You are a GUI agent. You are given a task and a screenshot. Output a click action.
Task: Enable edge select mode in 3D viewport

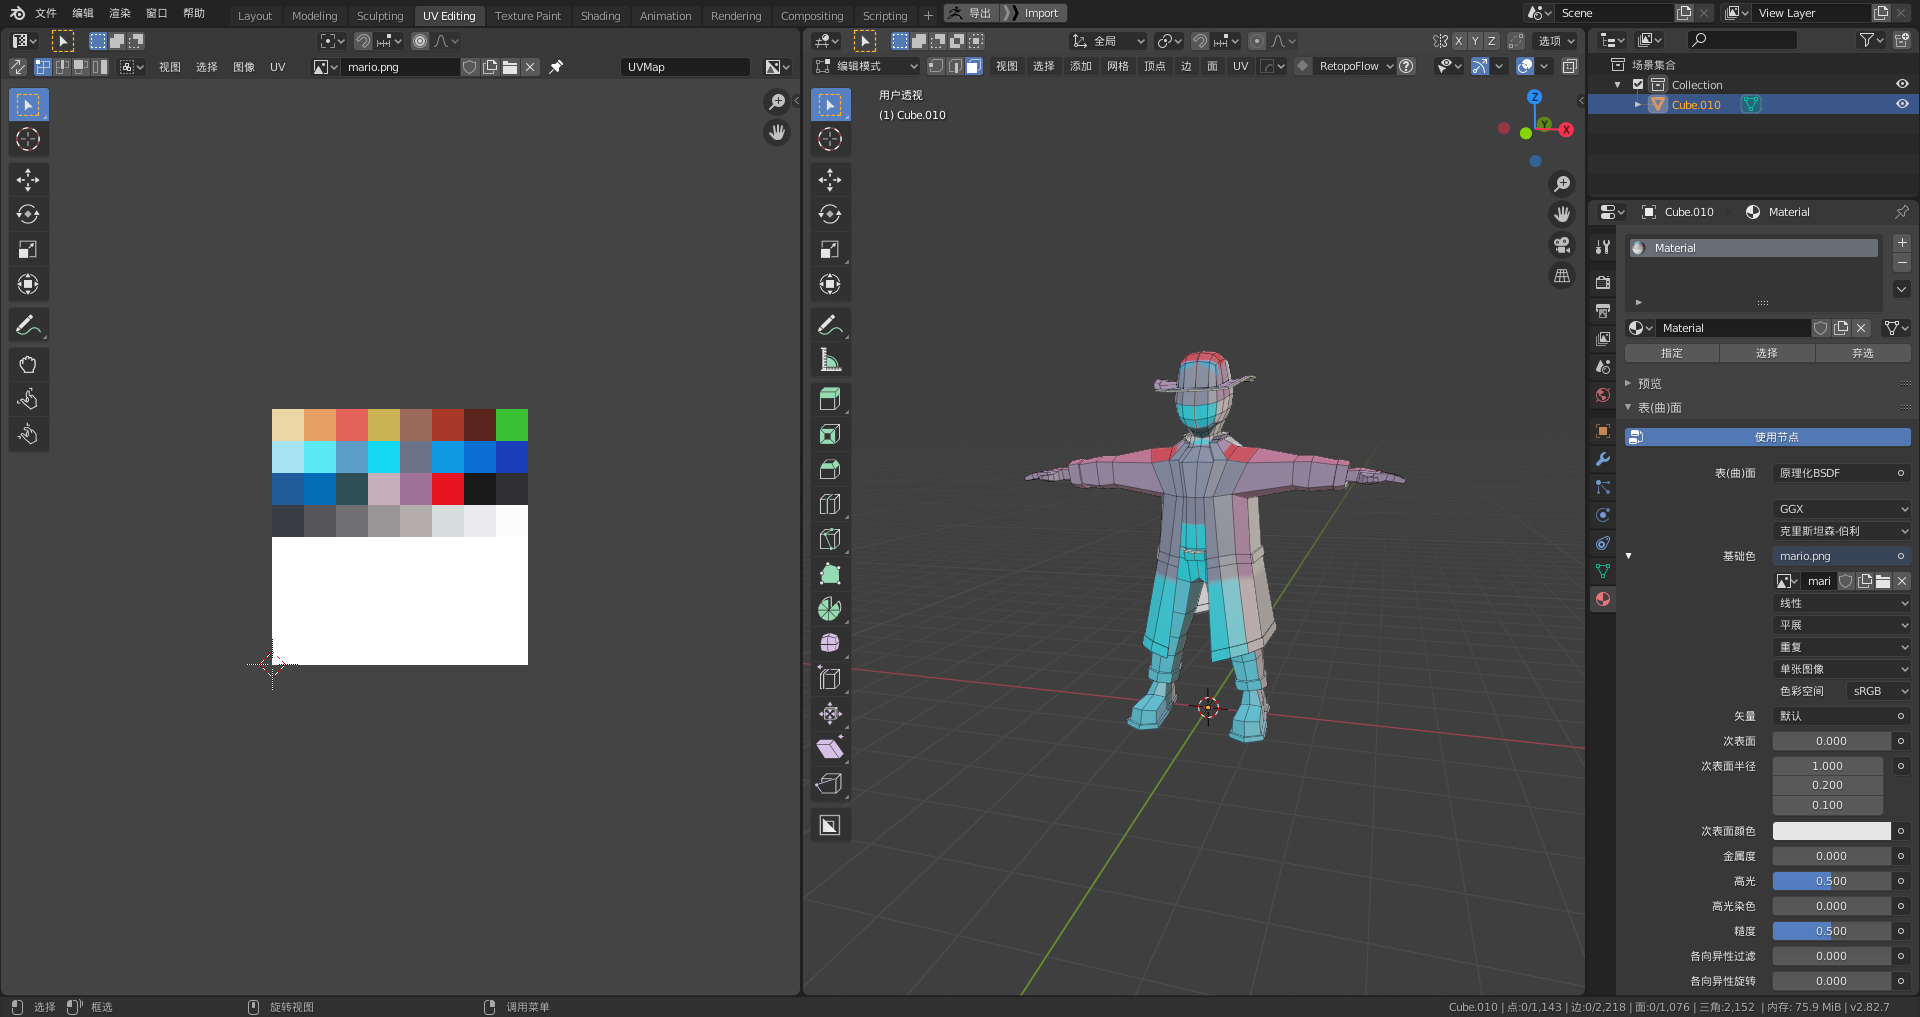click(955, 66)
